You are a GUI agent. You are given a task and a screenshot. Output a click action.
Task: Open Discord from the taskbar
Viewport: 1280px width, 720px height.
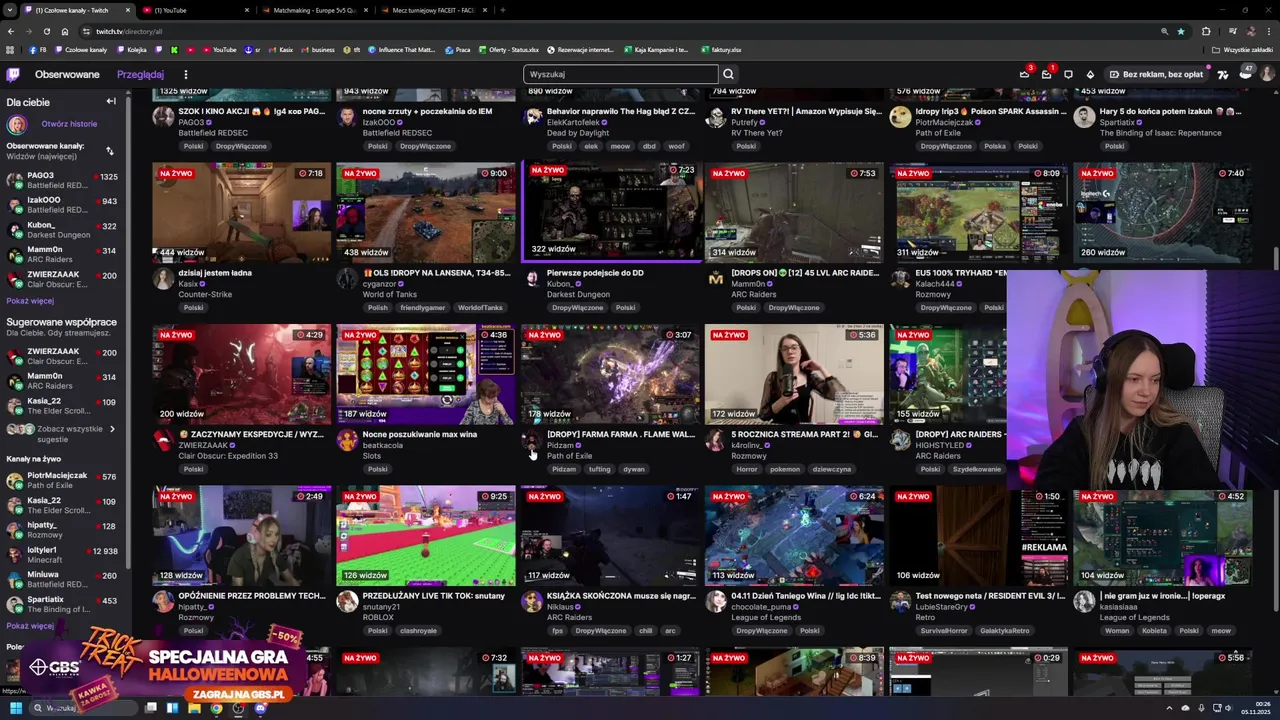point(260,708)
